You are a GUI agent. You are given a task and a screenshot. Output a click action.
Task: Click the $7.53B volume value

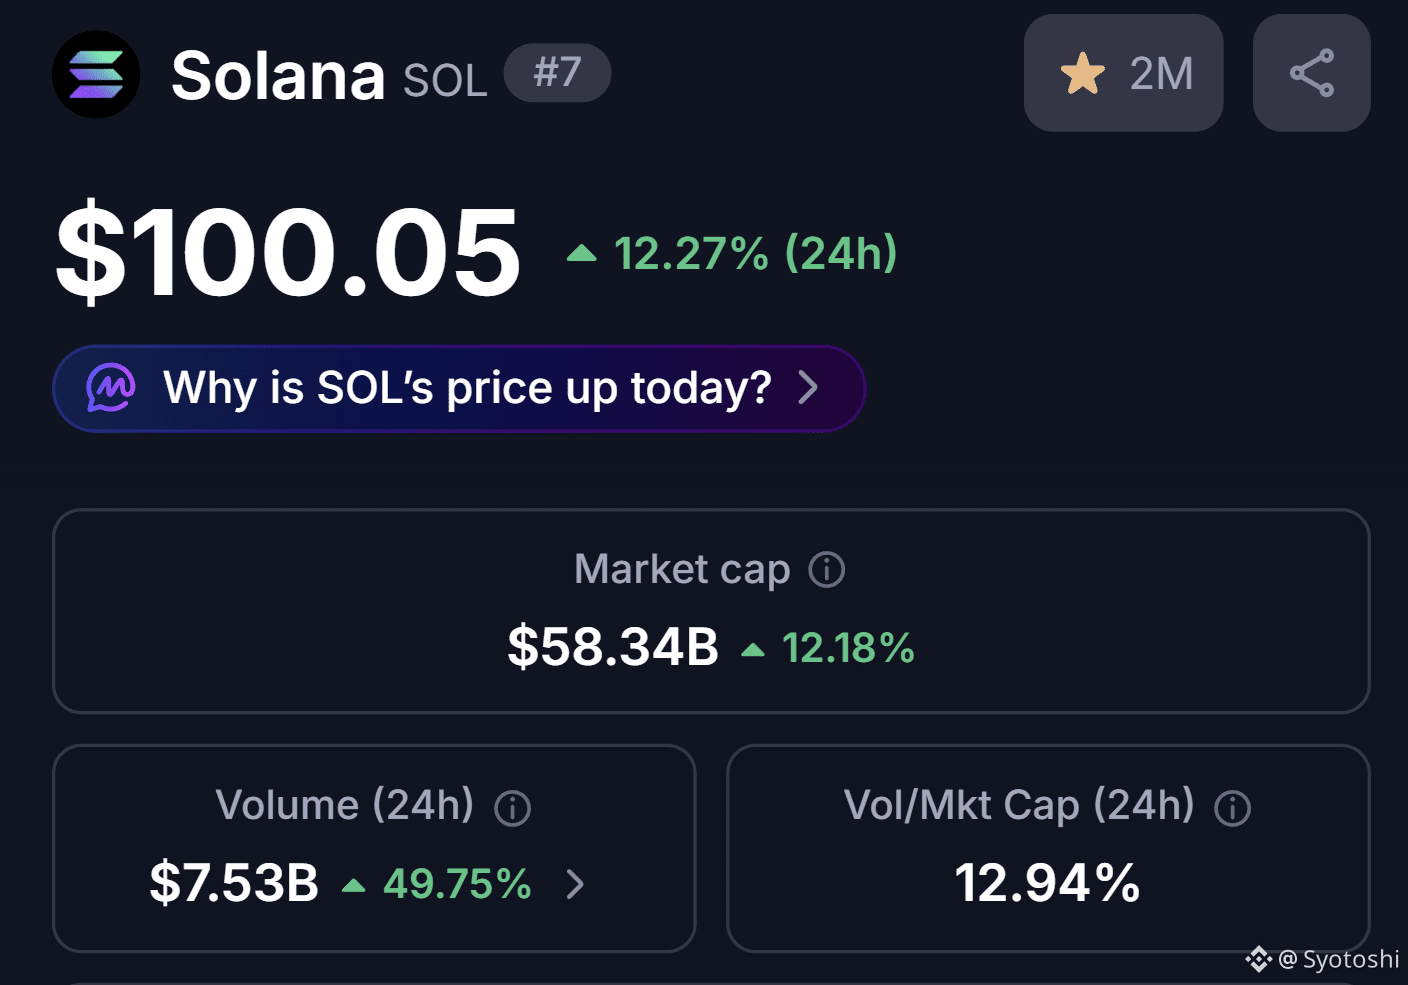[x=234, y=883]
